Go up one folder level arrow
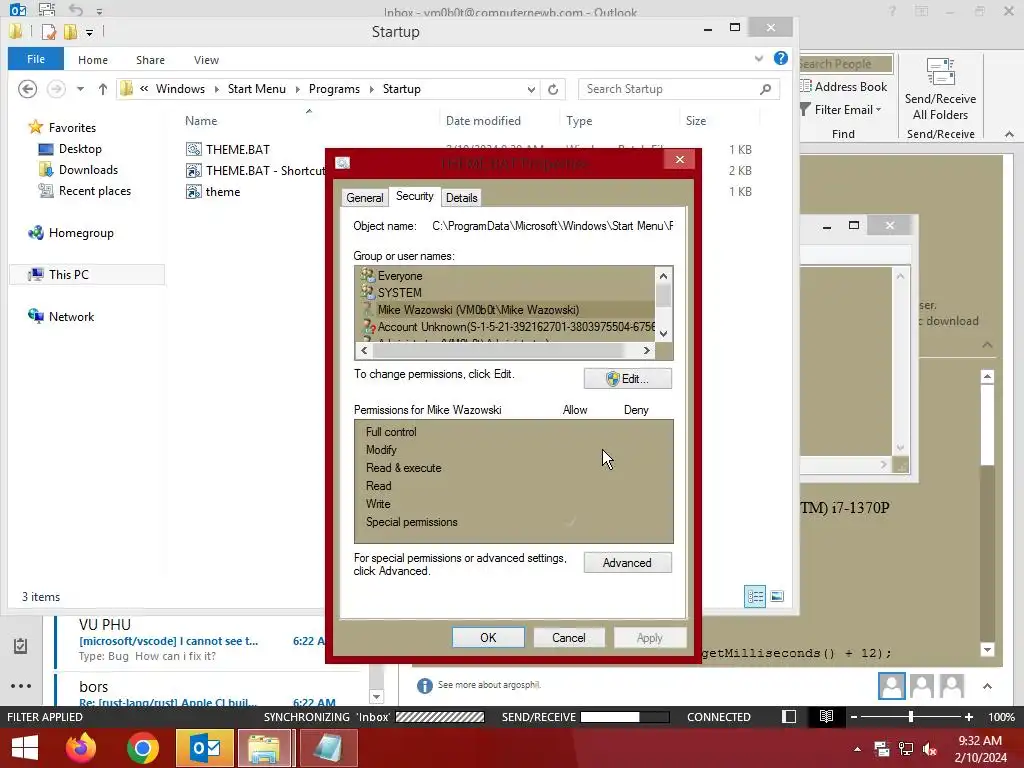The width and height of the screenshot is (1024, 768). pos(103,89)
